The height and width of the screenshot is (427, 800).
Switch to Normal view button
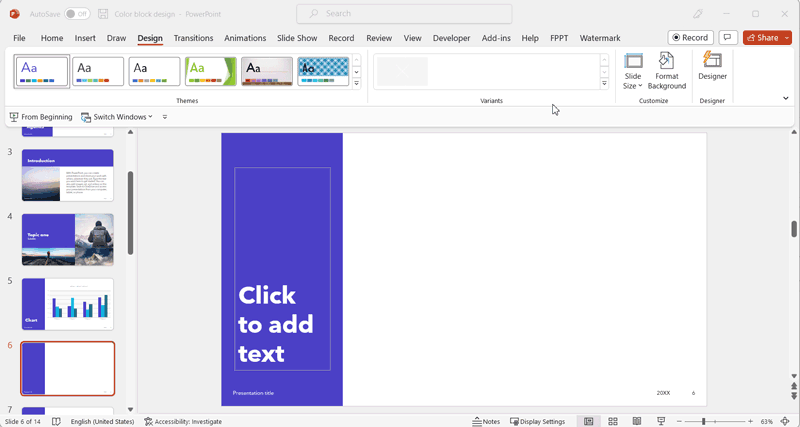(588, 421)
